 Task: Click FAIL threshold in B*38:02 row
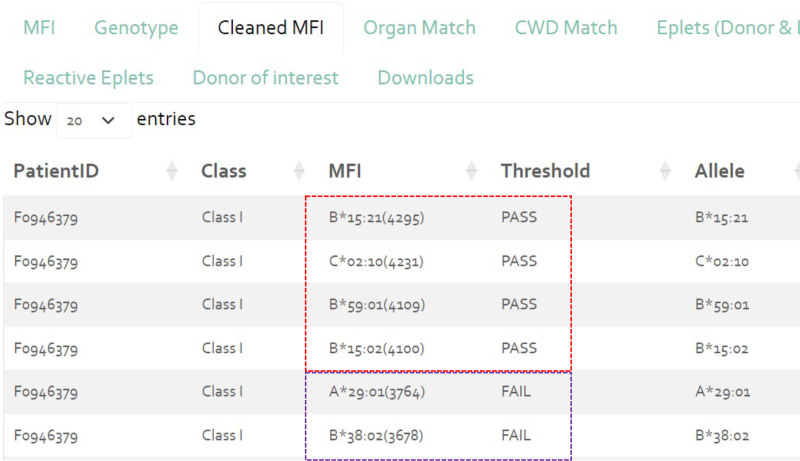(516, 436)
